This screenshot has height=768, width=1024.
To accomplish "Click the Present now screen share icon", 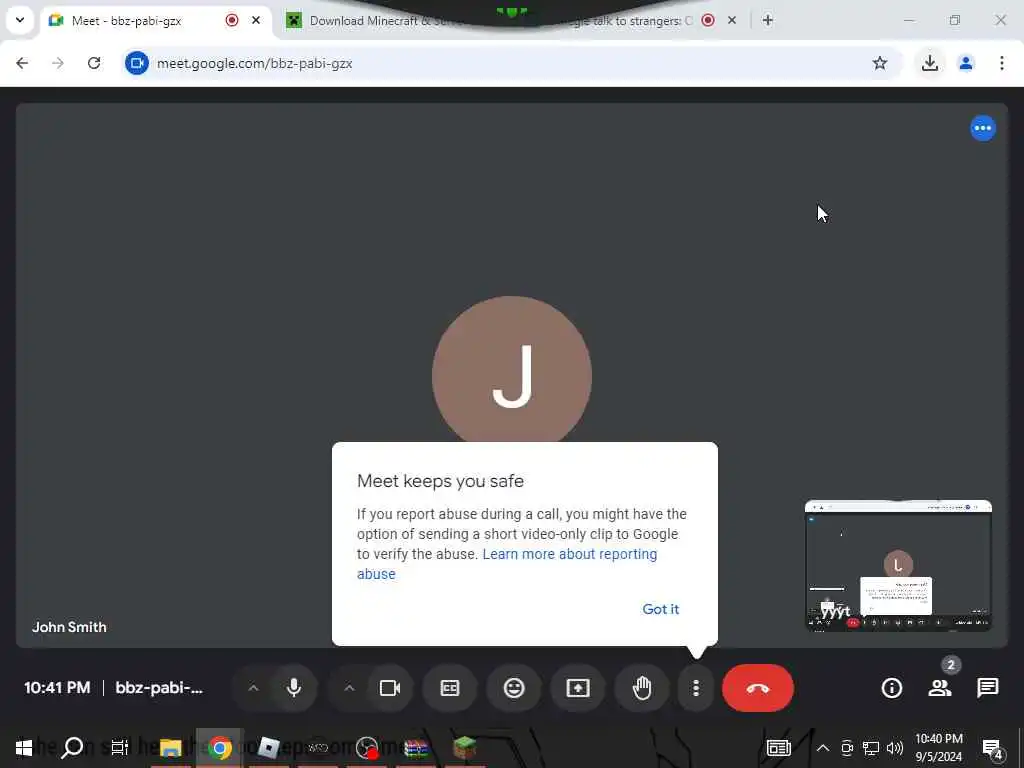I will click(x=578, y=688).
